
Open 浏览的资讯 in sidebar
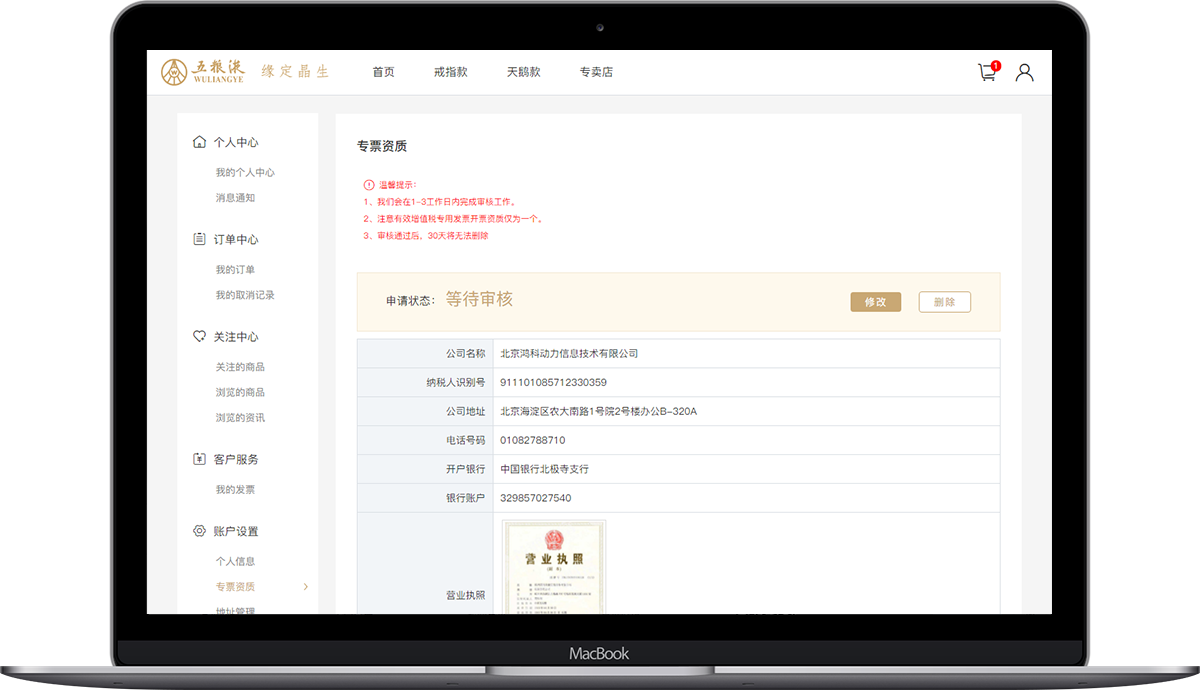coord(240,417)
